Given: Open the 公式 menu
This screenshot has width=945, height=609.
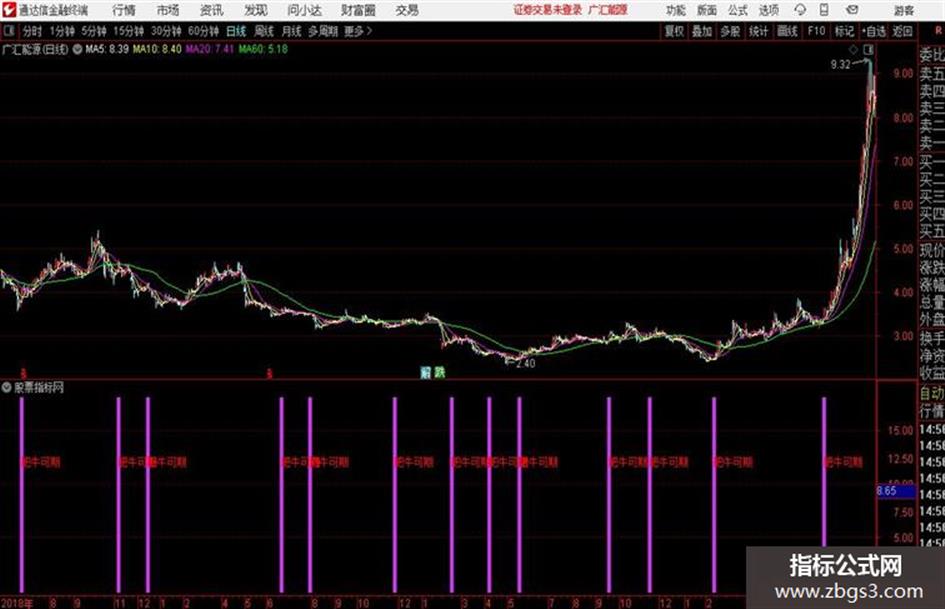Looking at the screenshot, I should (x=738, y=10).
